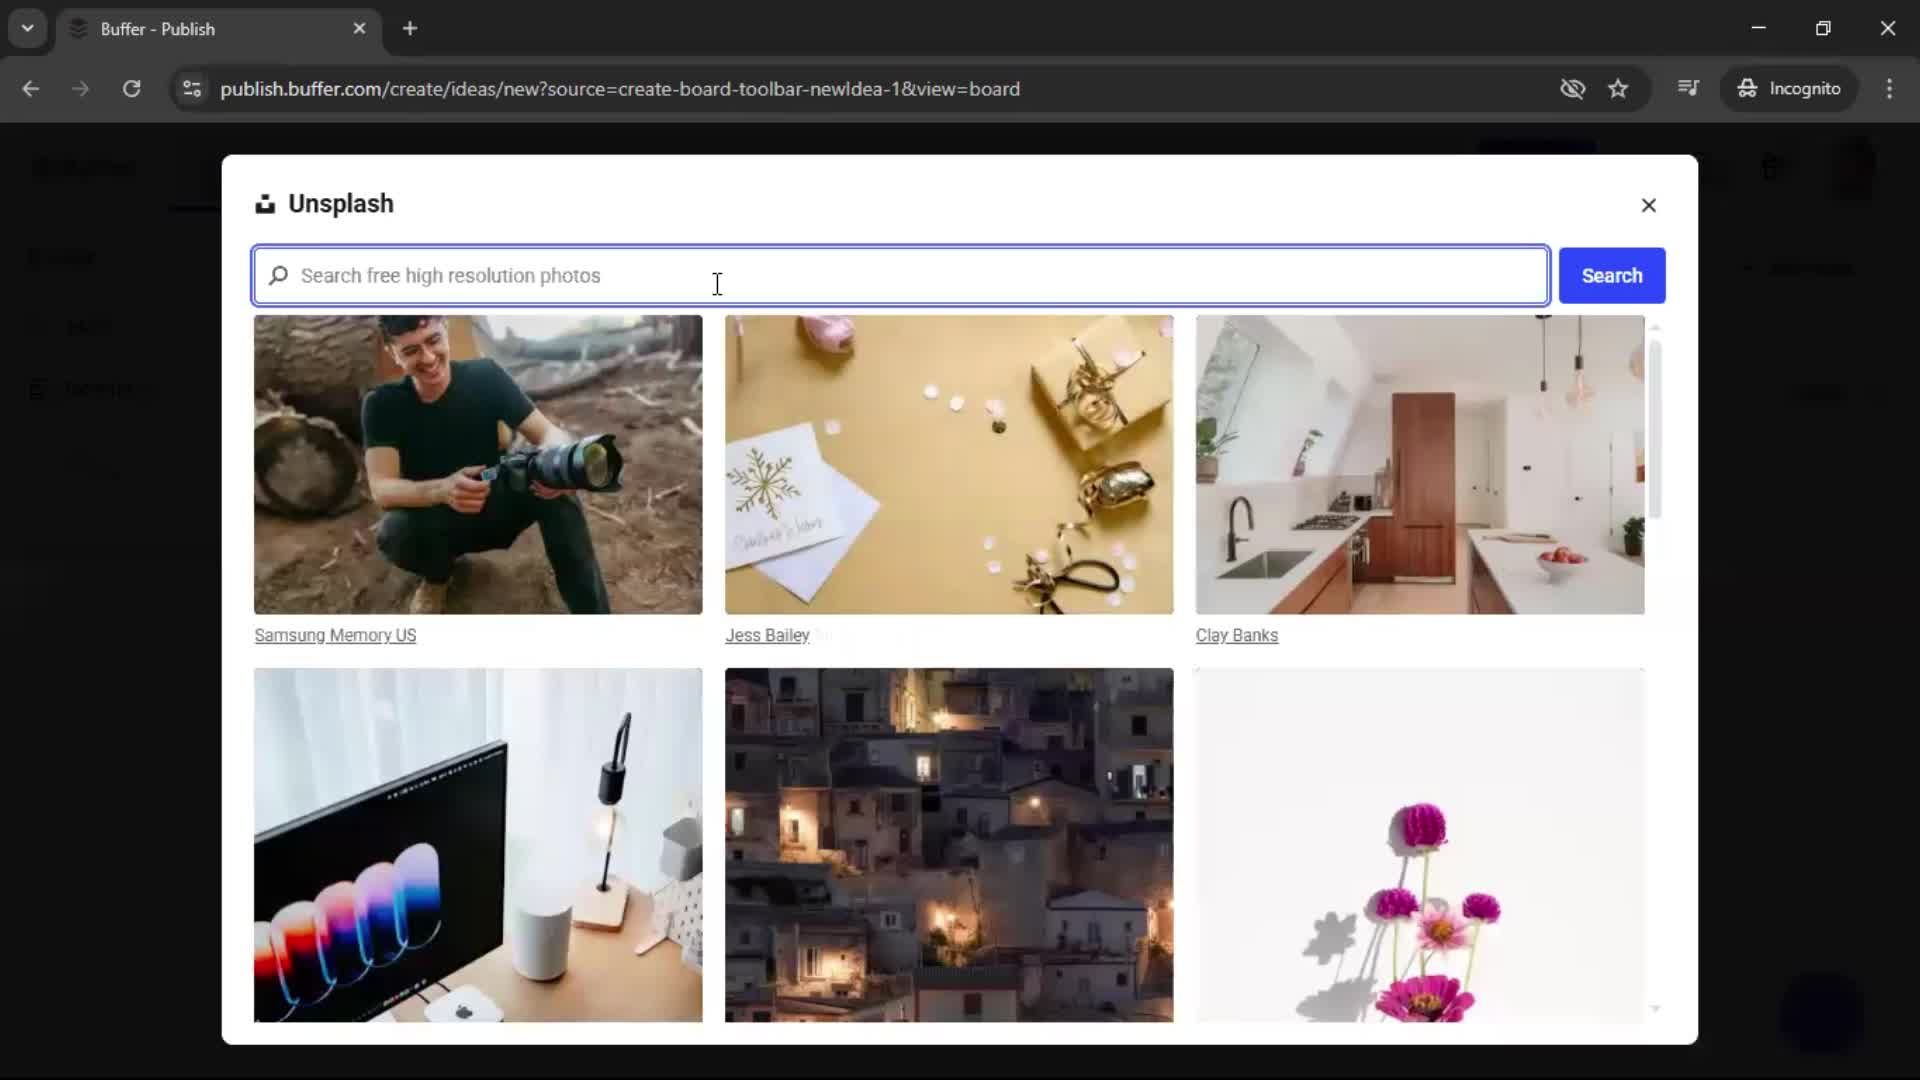This screenshot has height=1080, width=1920.
Task: Click the Incognito mode badge
Action: coord(1789,89)
